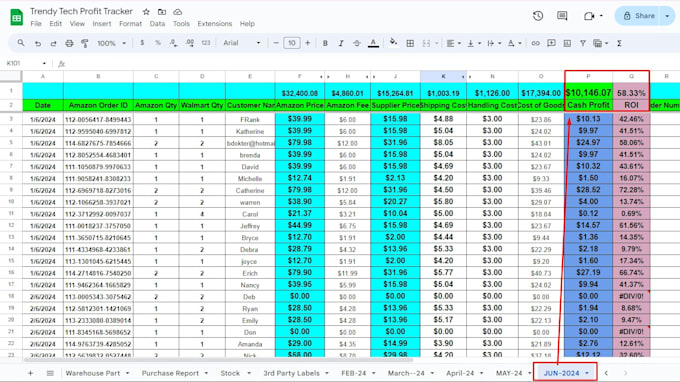This screenshot has height=382, width=680.
Task: Redo the last action
Action: pyautogui.click(x=53, y=43)
